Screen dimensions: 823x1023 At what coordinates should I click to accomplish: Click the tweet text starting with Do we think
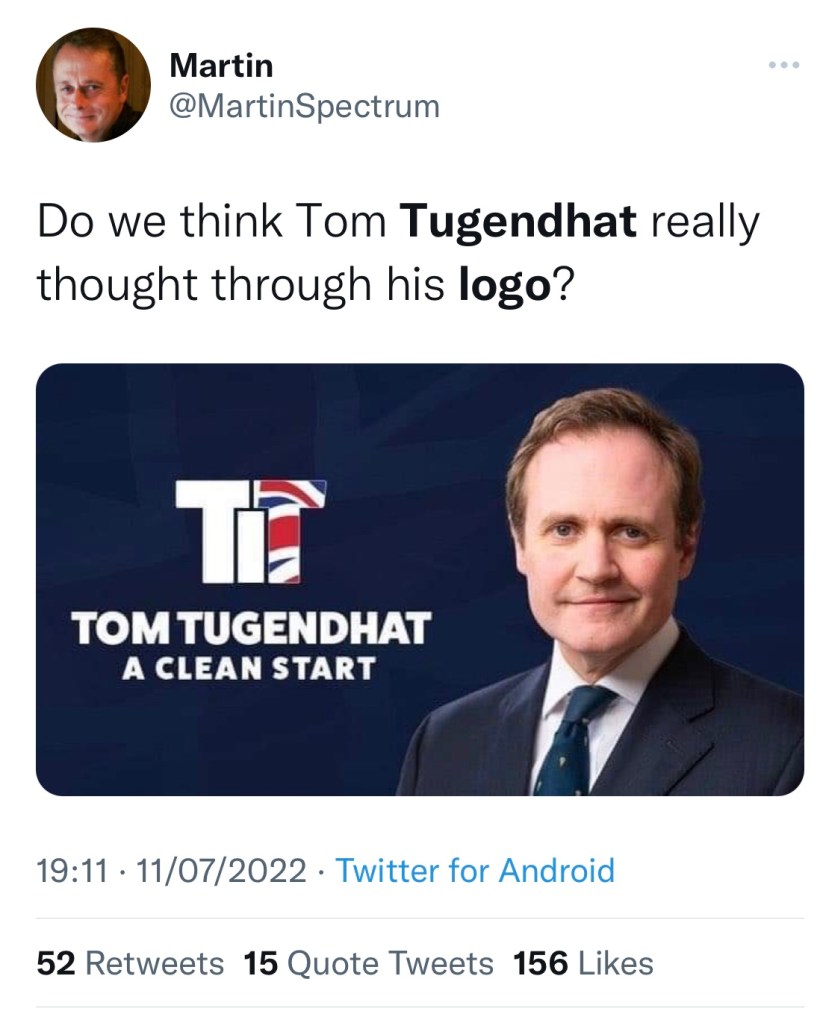click(x=200, y=222)
